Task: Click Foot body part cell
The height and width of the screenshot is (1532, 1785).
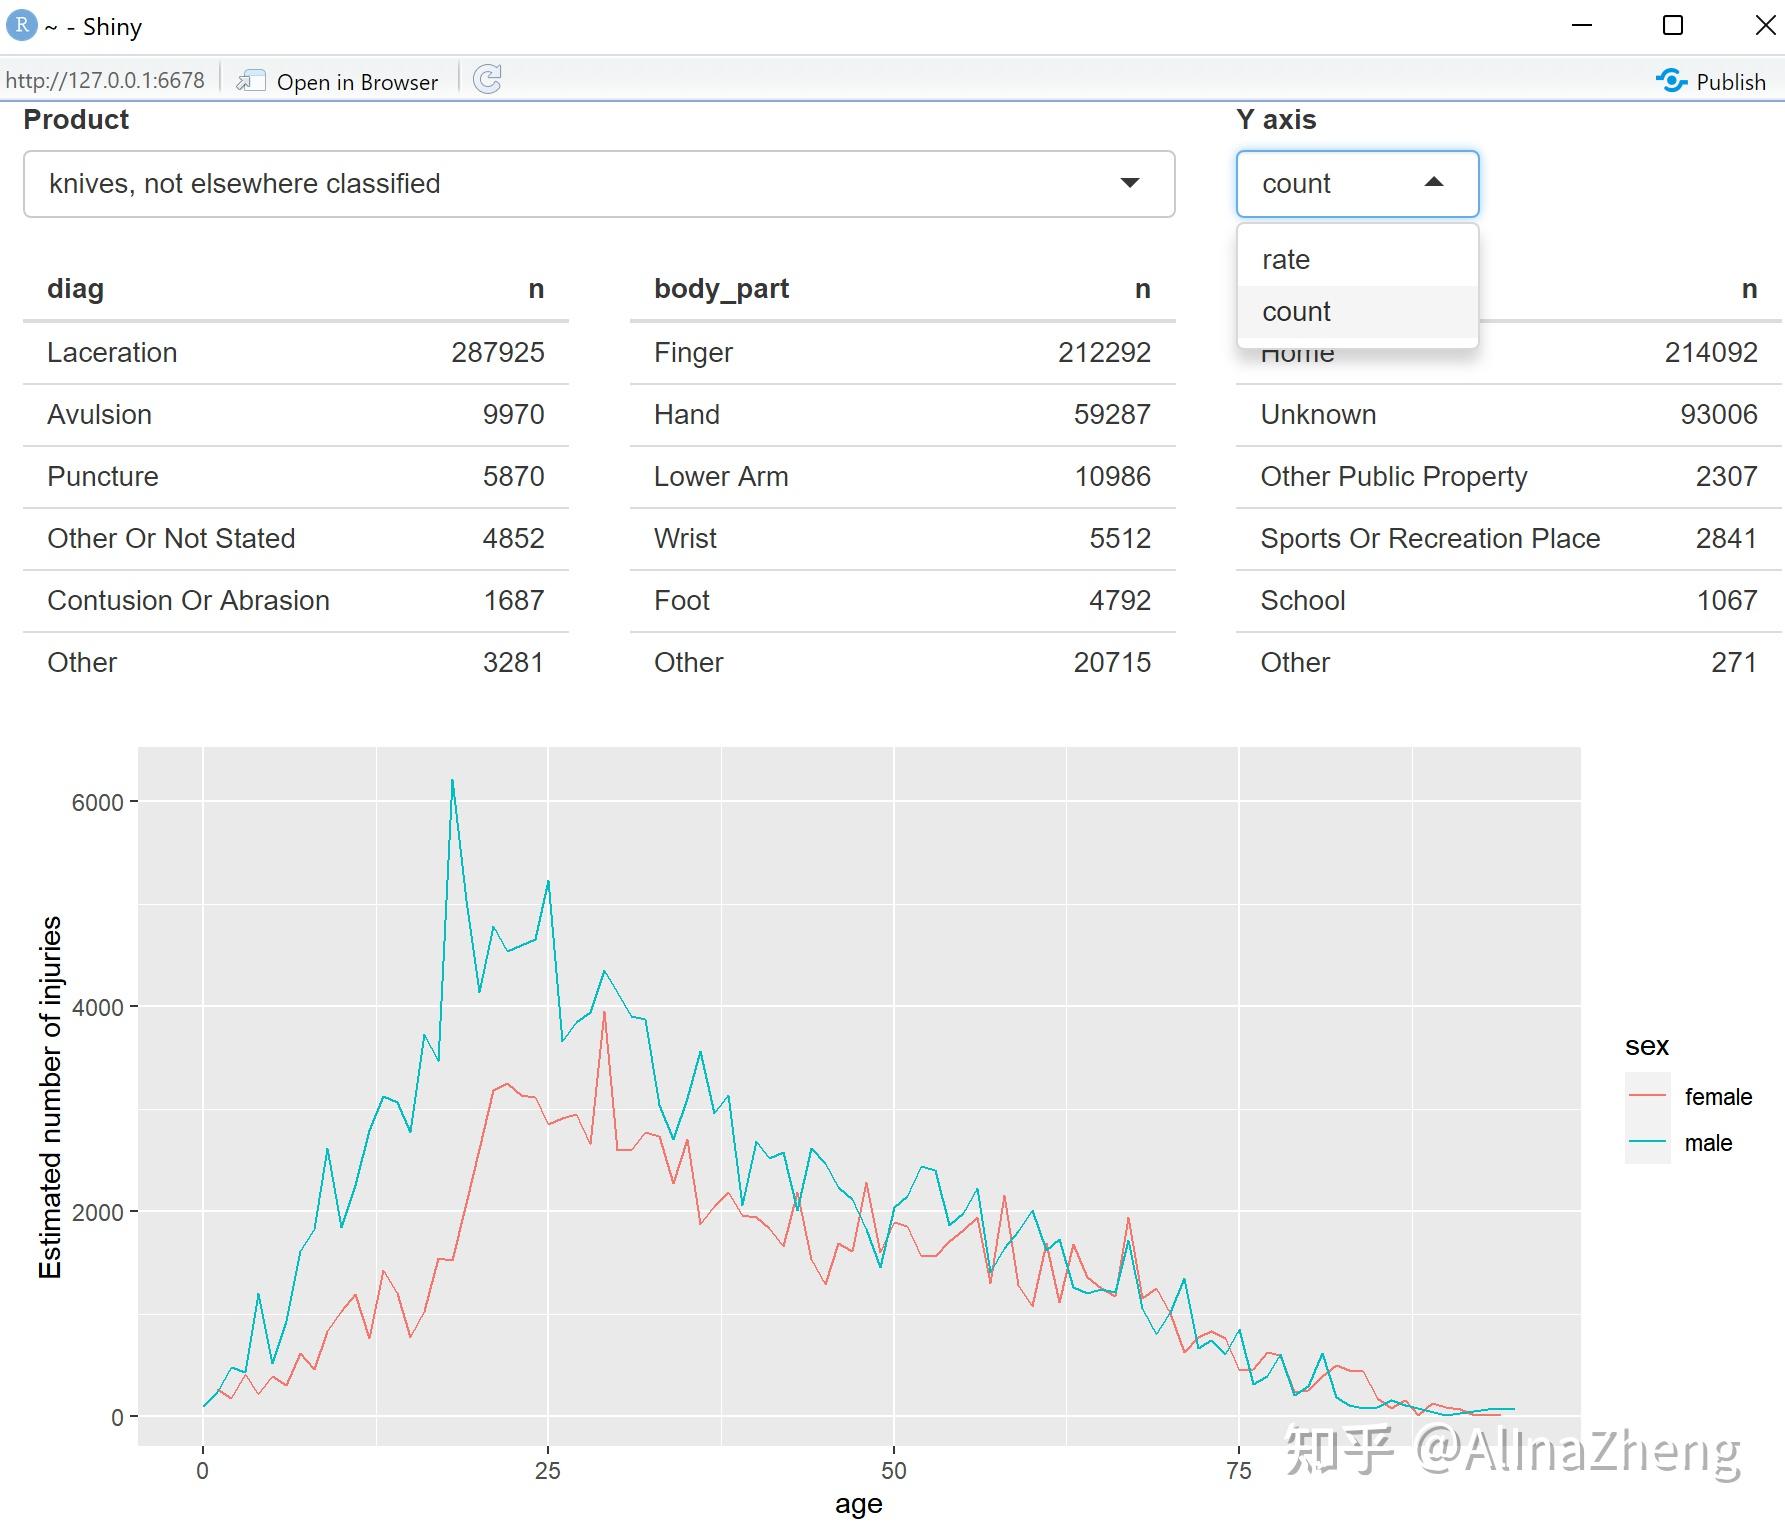Action: click(682, 601)
